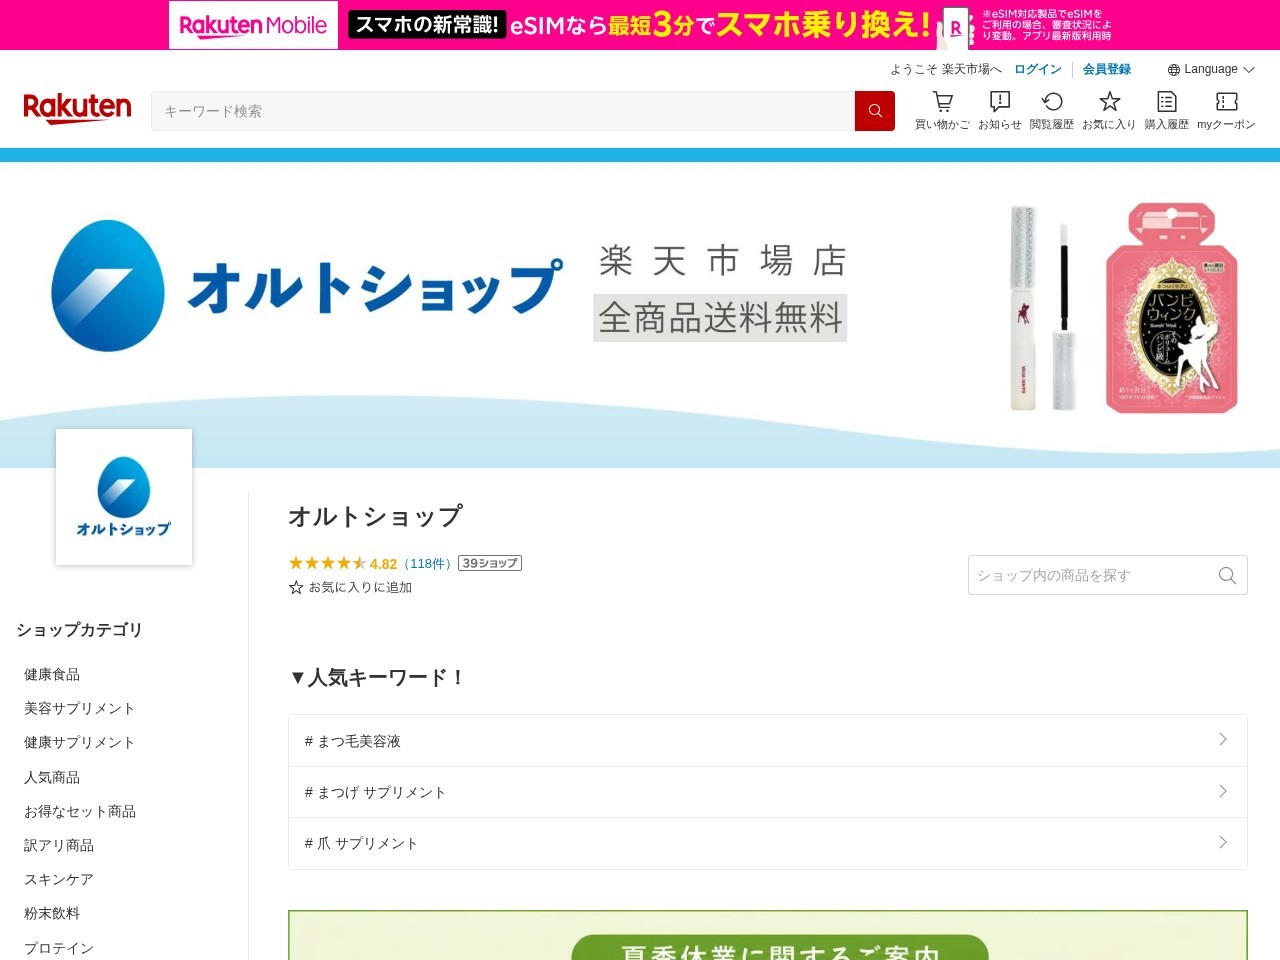The height and width of the screenshot is (960, 1280).
Task: Click the shop search magnifier icon
Action: coord(1227,575)
